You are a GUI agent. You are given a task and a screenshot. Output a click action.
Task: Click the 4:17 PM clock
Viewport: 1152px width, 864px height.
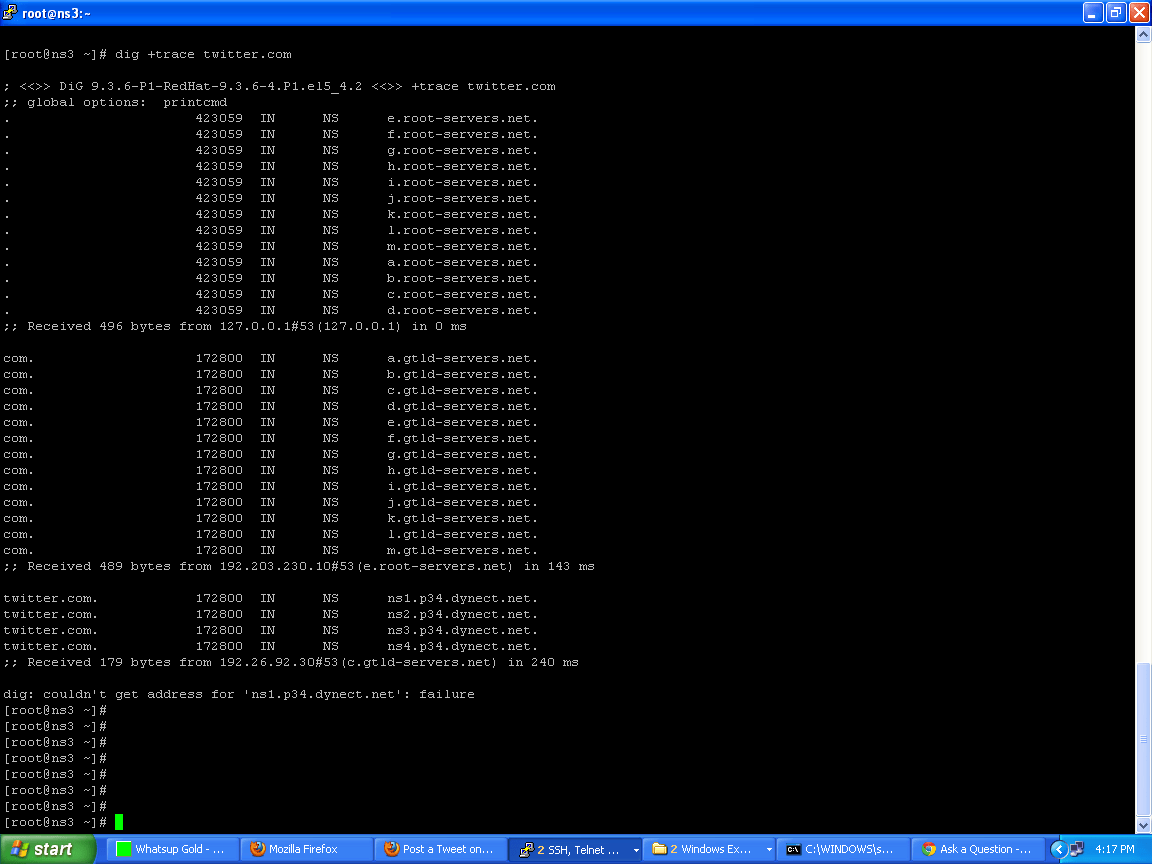(1115, 849)
